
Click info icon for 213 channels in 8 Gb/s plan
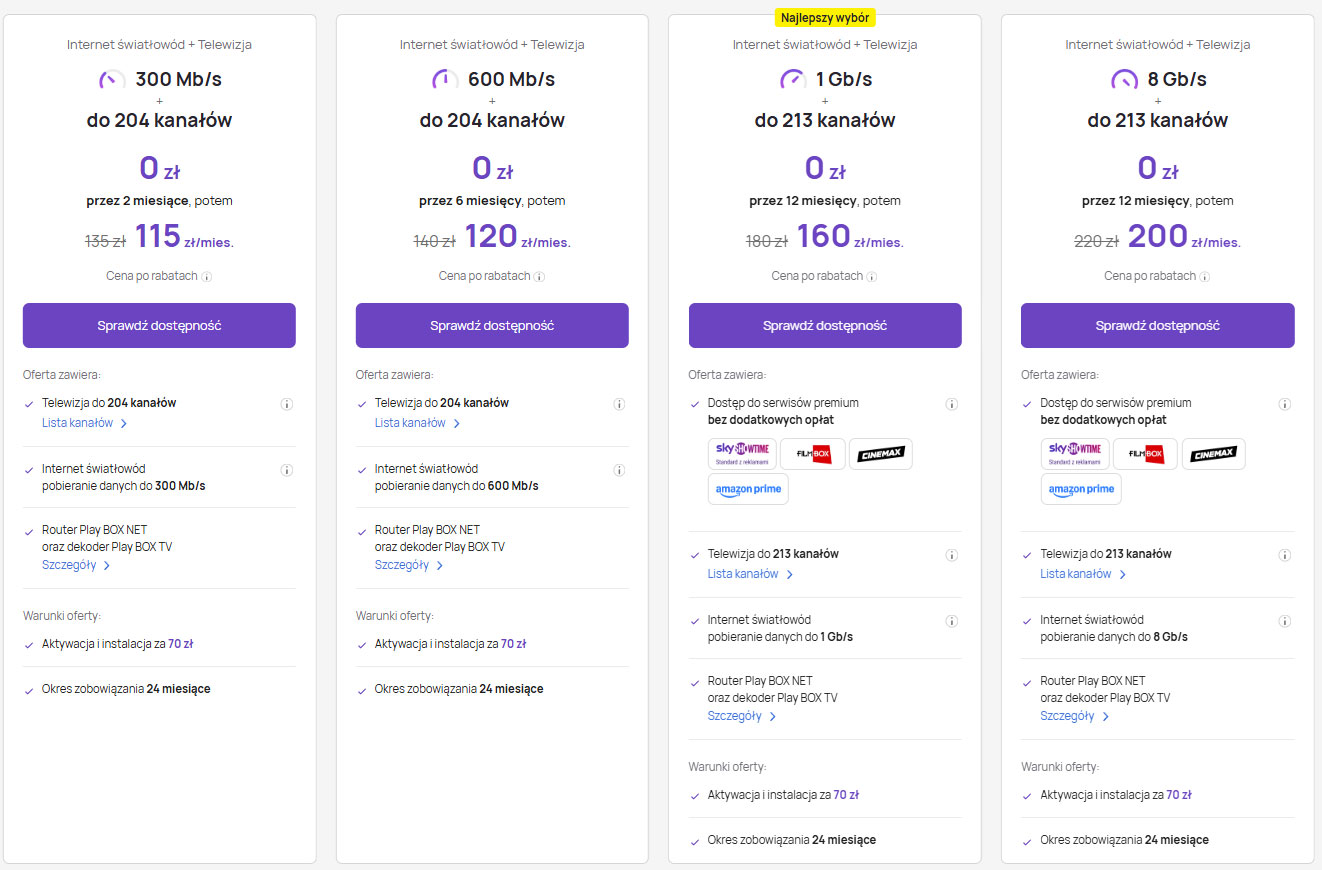(1284, 556)
